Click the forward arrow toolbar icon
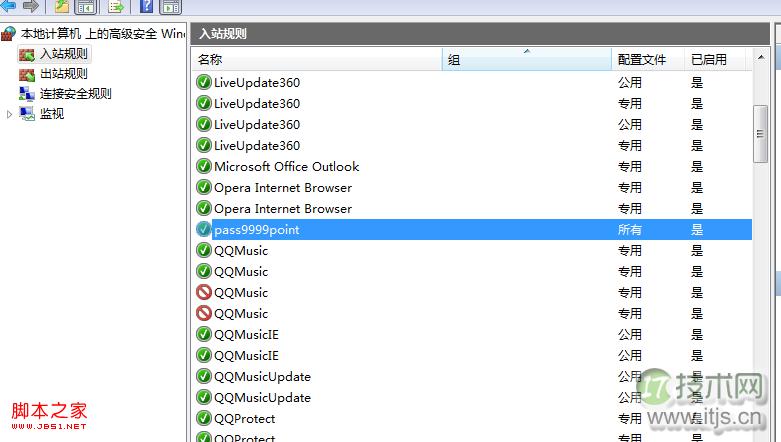 (x=30, y=6)
